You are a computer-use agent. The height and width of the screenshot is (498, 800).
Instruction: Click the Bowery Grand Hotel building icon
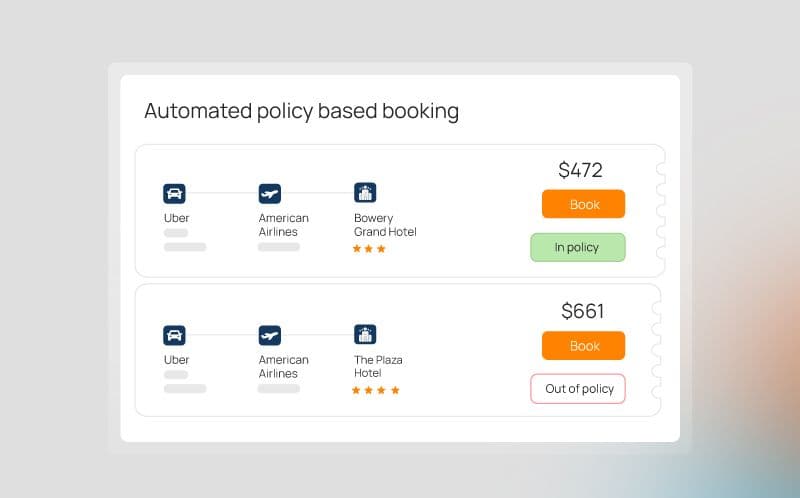pos(365,193)
